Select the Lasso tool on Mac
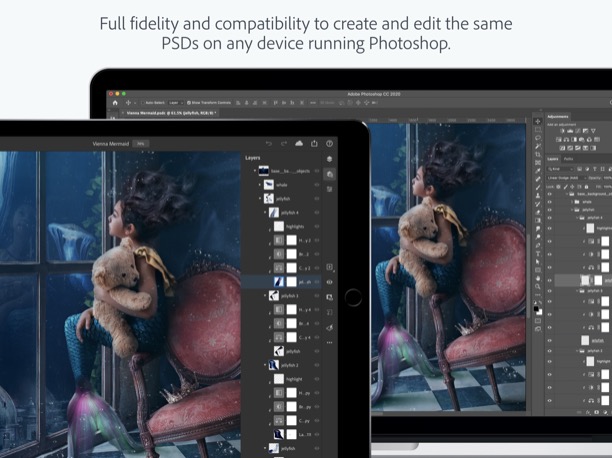Screen dimensions: 612x458 point(538,138)
